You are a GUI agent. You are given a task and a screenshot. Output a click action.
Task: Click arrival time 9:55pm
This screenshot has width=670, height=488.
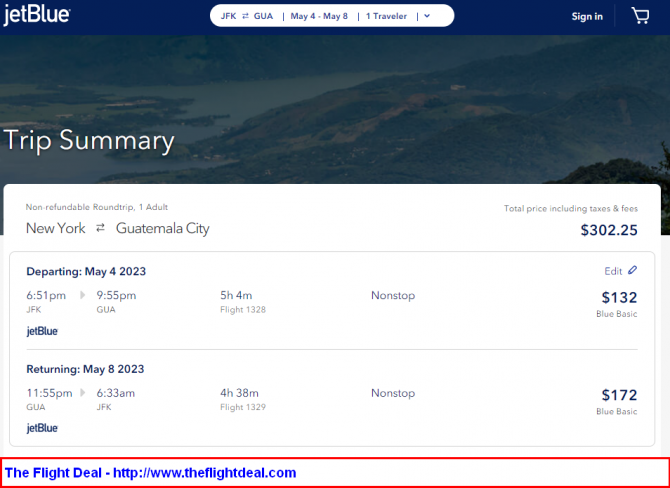pos(116,295)
